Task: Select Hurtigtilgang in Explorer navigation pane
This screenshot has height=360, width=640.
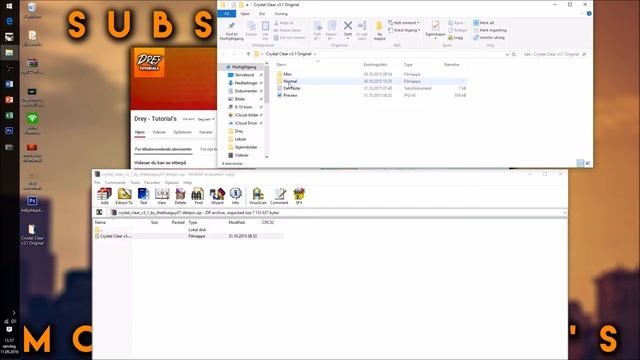Action: tap(244, 67)
